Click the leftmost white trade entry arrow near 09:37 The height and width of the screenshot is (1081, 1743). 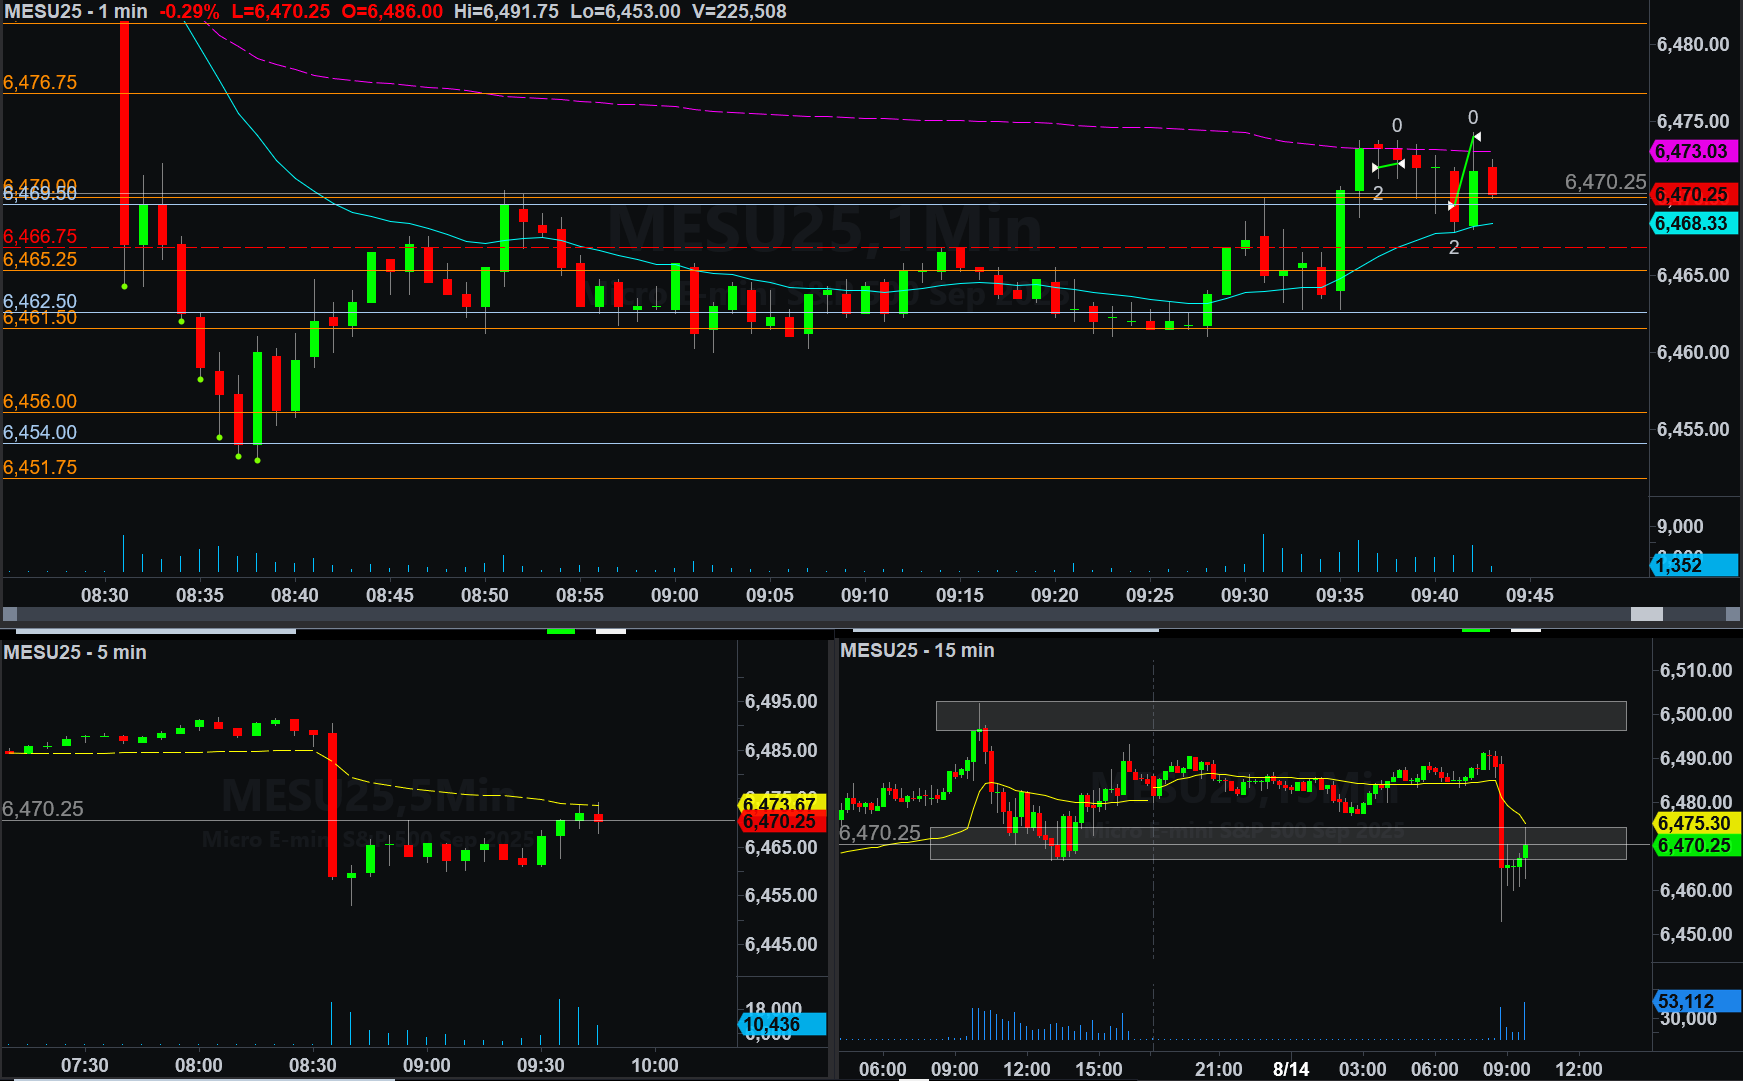coord(1376,167)
